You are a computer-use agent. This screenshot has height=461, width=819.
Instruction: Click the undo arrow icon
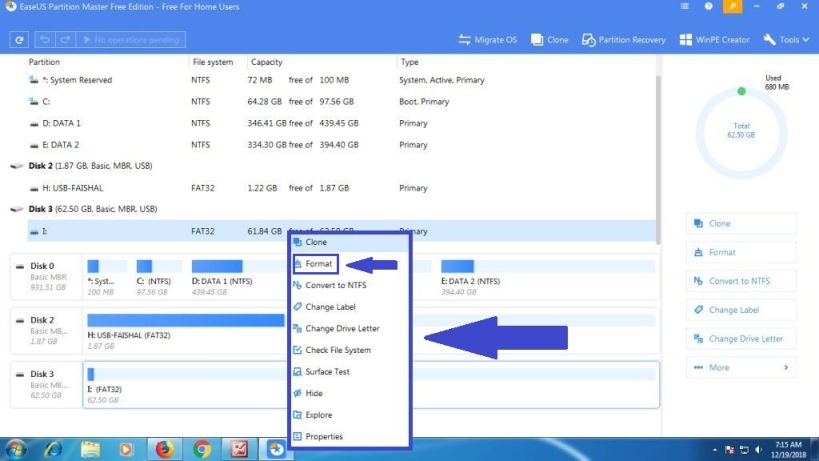(x=45, y=40)
